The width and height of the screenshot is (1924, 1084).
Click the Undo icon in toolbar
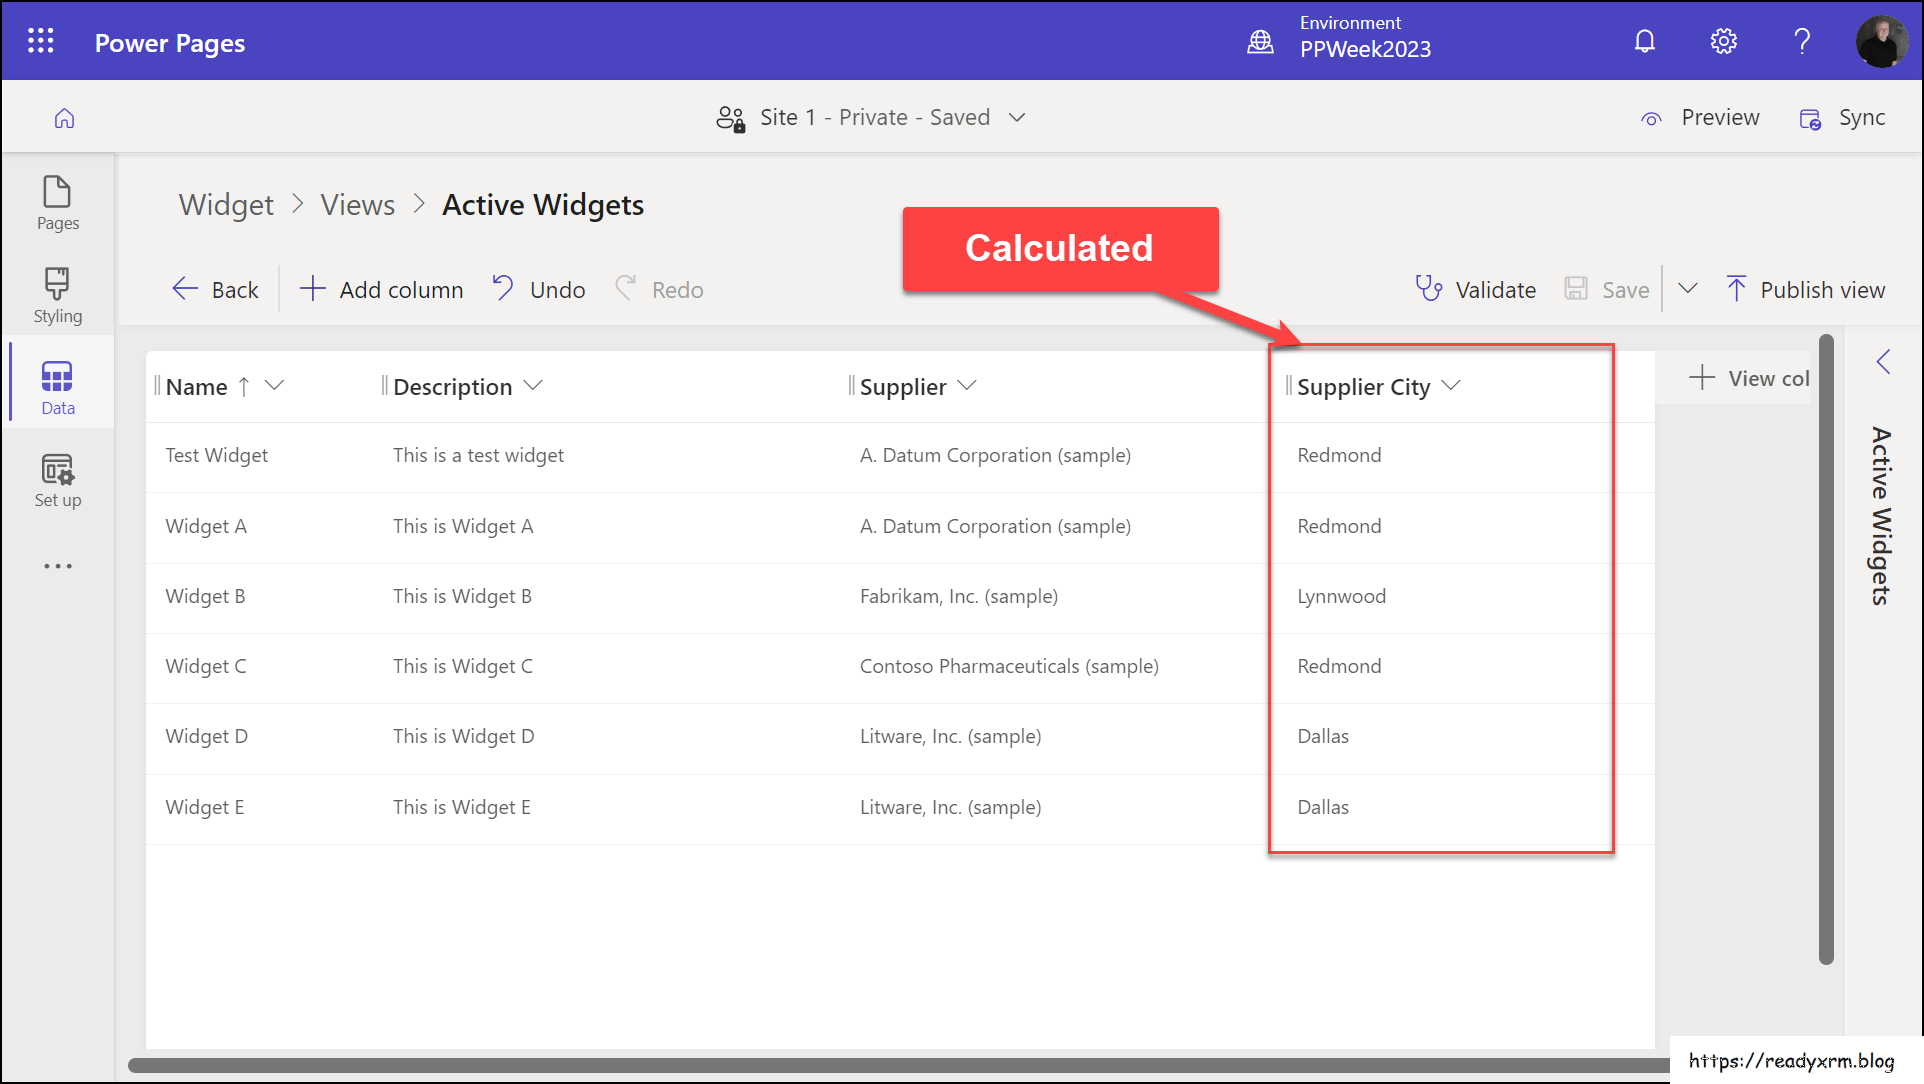[x=502, y=288]
